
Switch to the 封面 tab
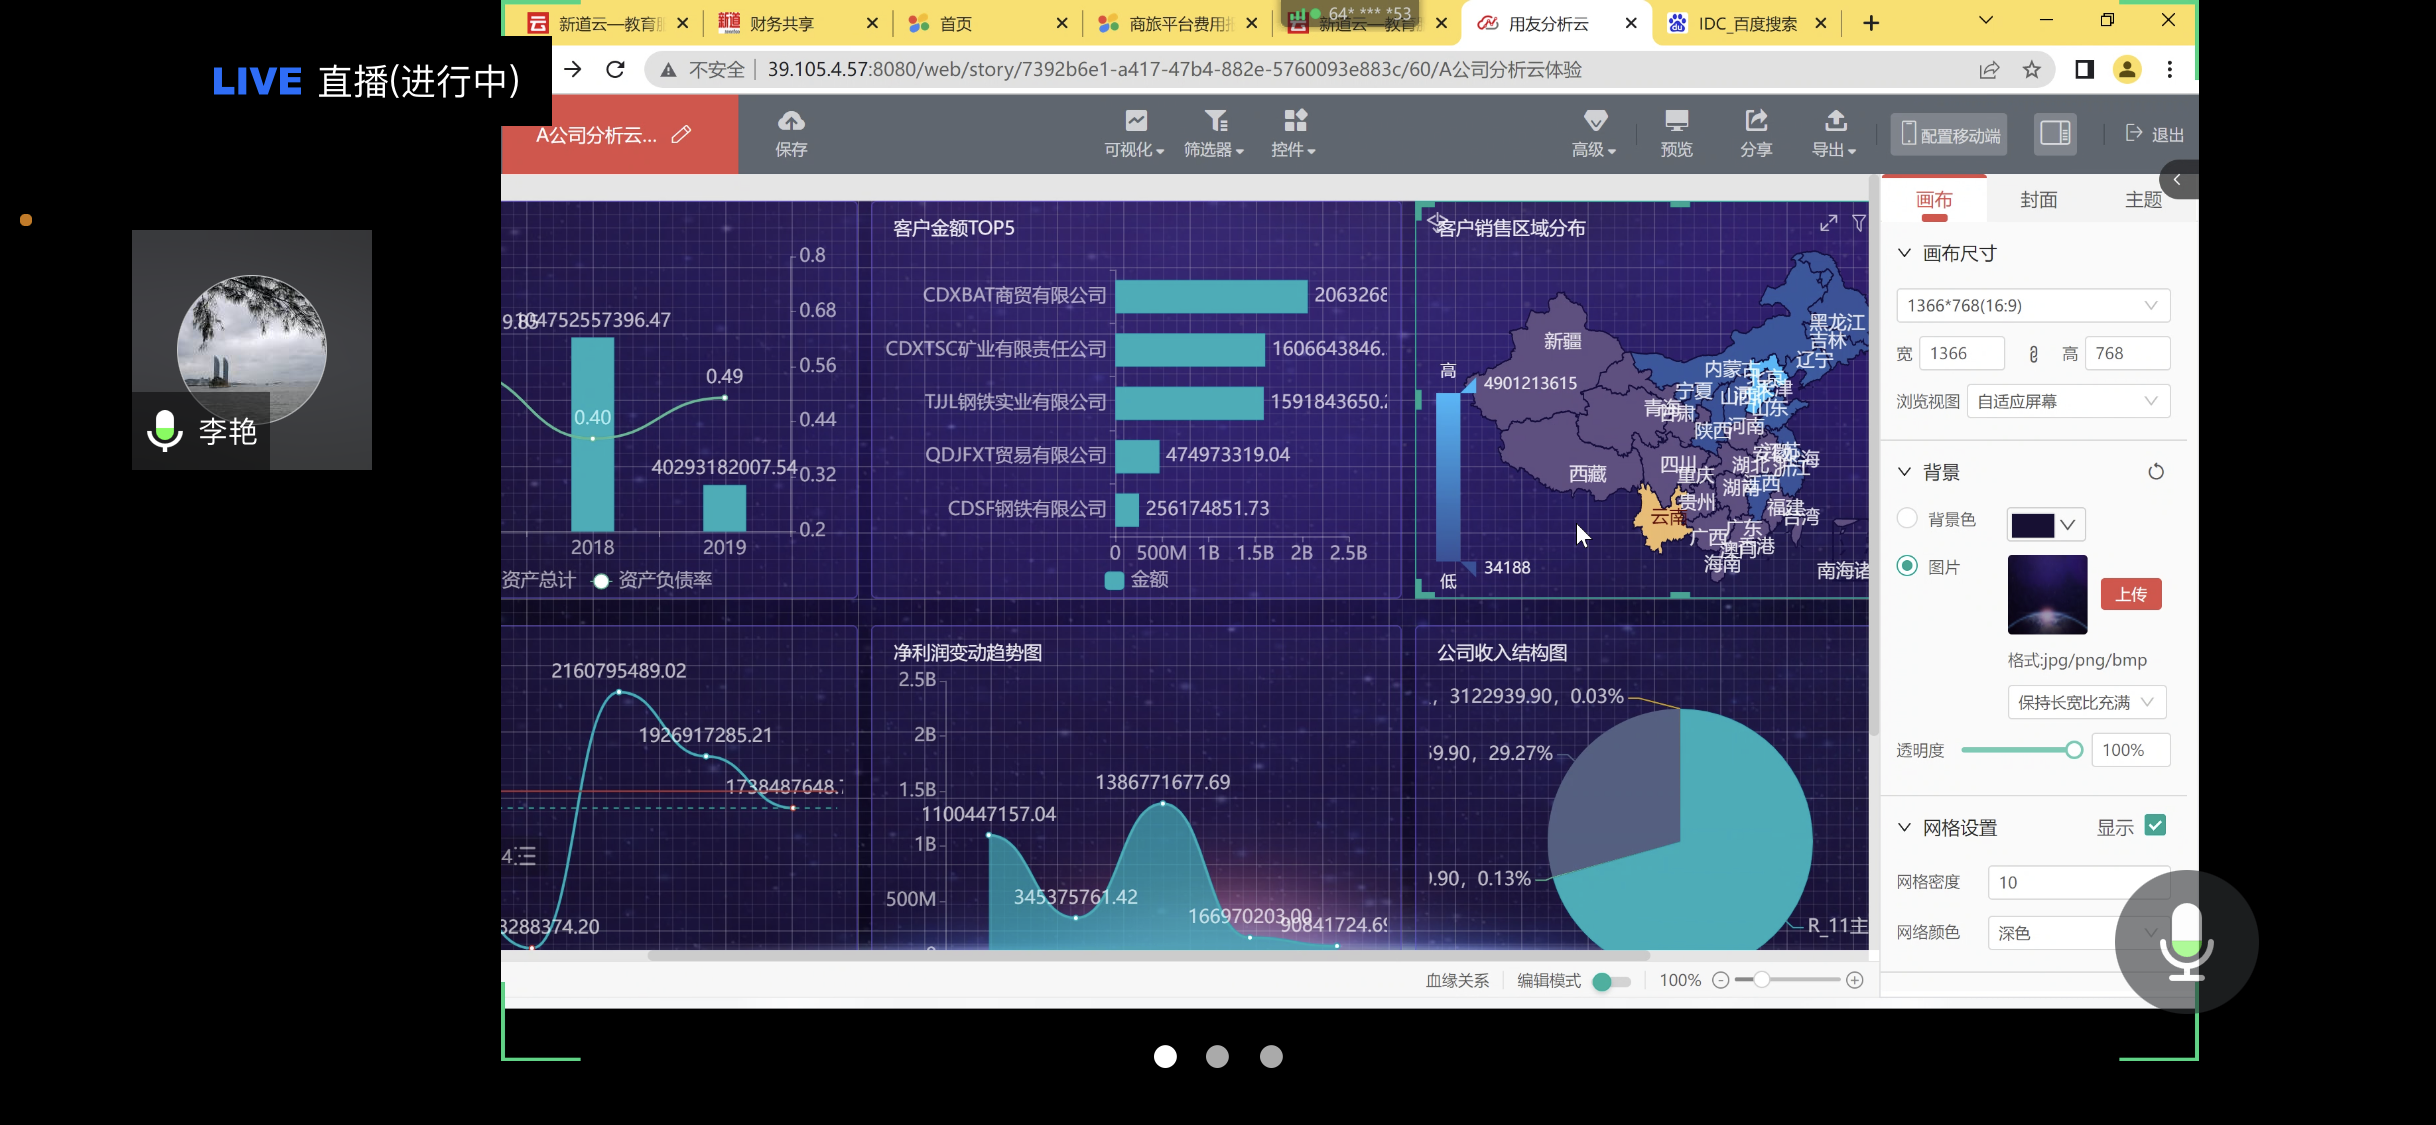point(2038,200)
